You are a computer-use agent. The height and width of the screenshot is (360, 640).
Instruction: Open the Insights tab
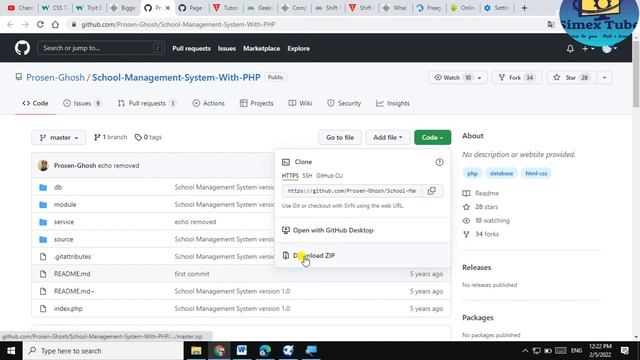pyautogui.click(x=393, y=103)
